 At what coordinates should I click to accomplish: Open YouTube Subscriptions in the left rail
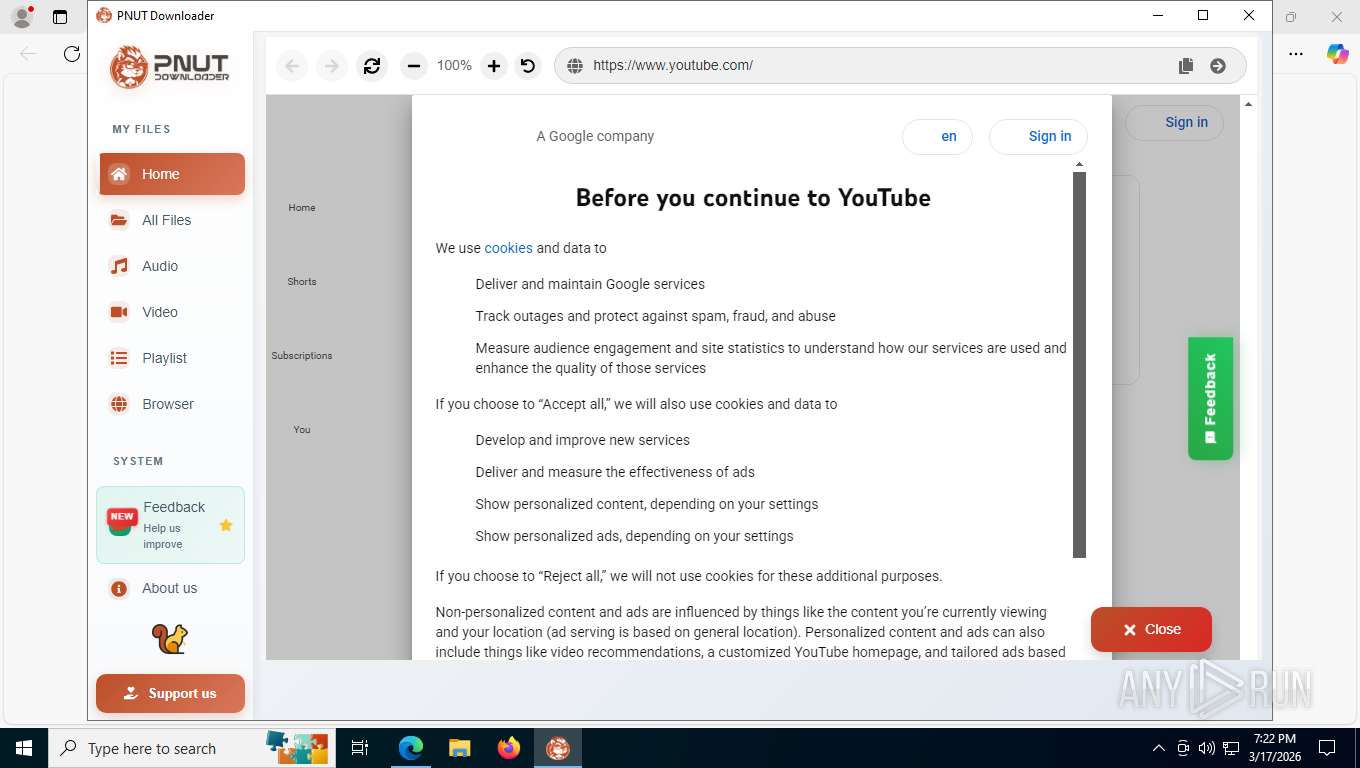(x=302, y=355)
